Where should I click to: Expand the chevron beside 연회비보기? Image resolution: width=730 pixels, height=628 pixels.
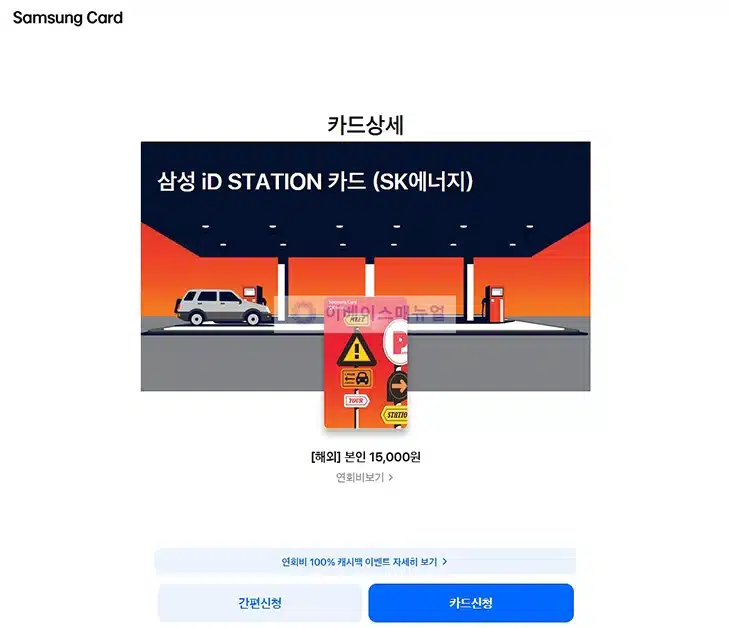391,477
